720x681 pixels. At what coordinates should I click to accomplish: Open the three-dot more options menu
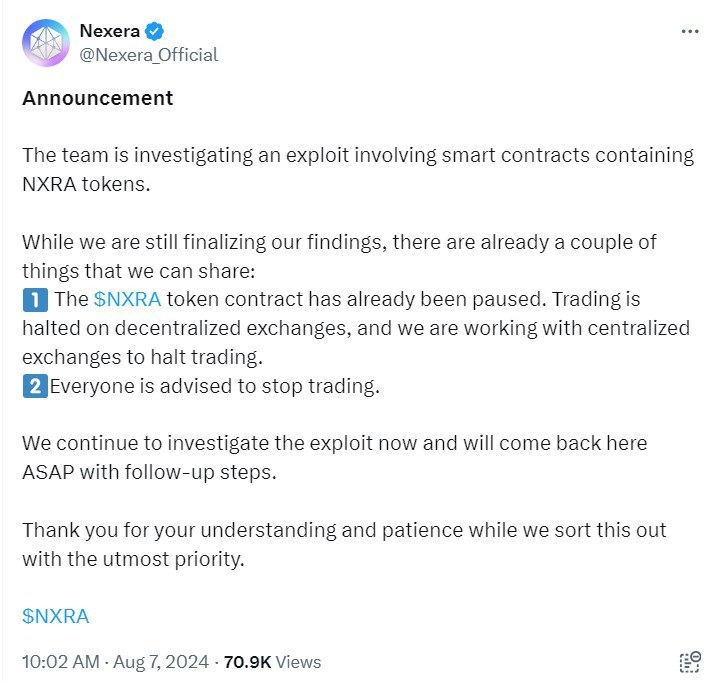point(690,31)
